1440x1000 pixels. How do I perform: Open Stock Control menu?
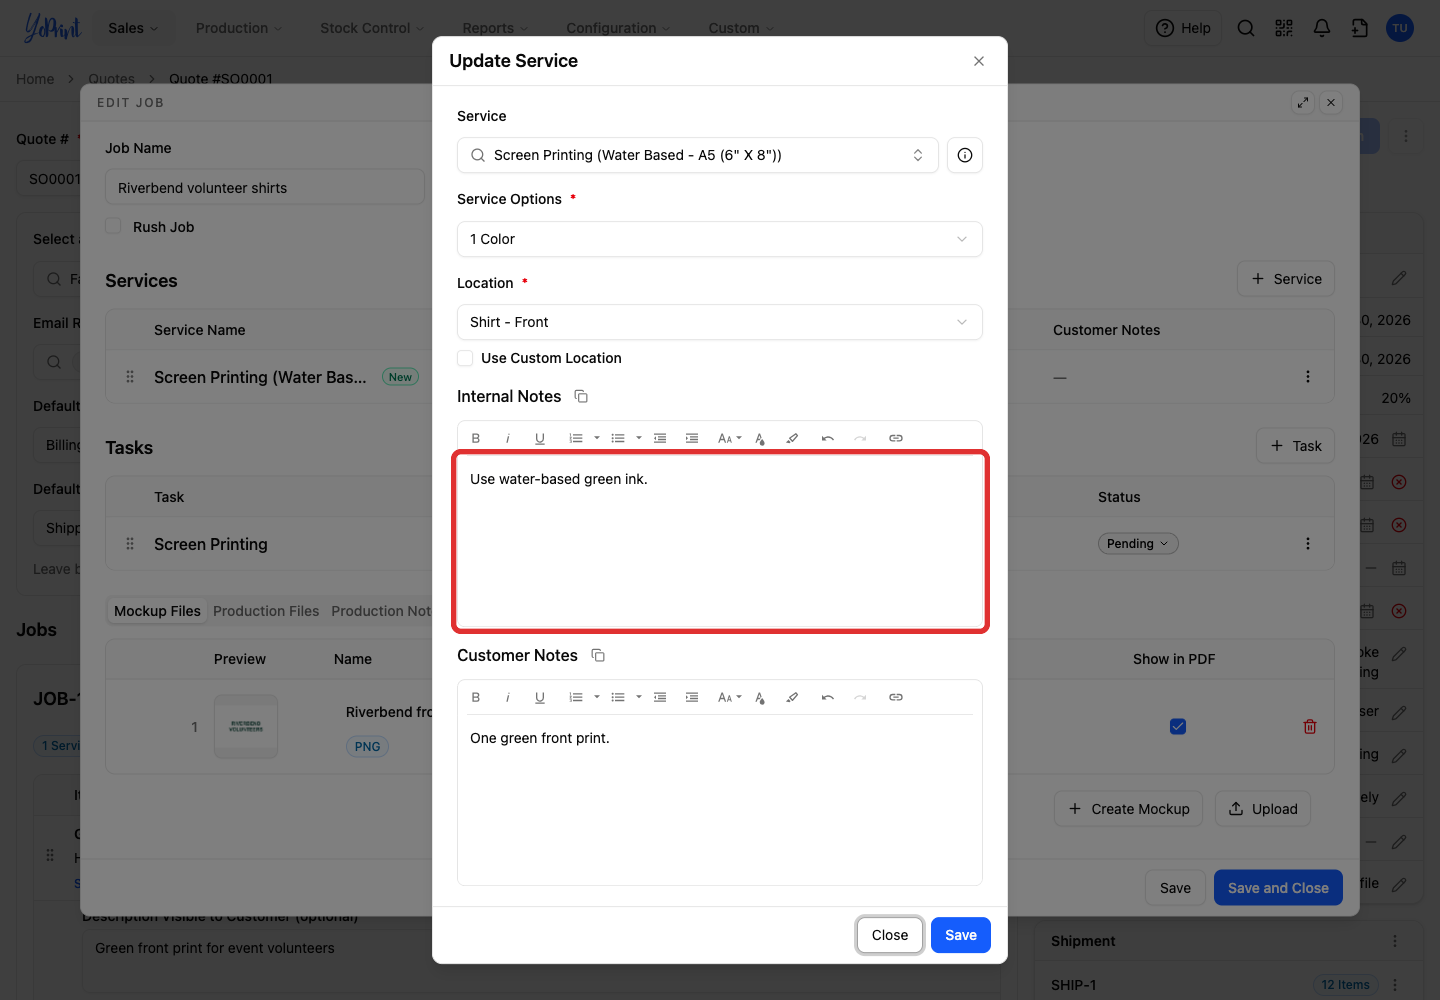[x=372, y=28]
